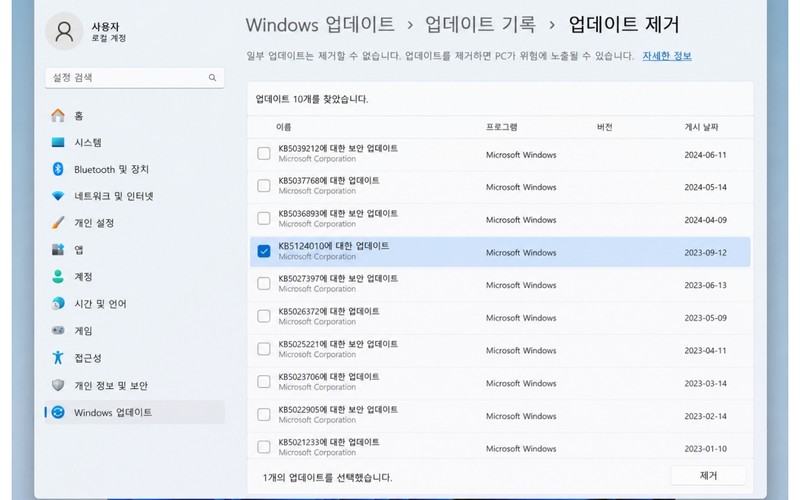Check the KB5026372 update checkbox
The image size is (800, 500).
[264, 316]
